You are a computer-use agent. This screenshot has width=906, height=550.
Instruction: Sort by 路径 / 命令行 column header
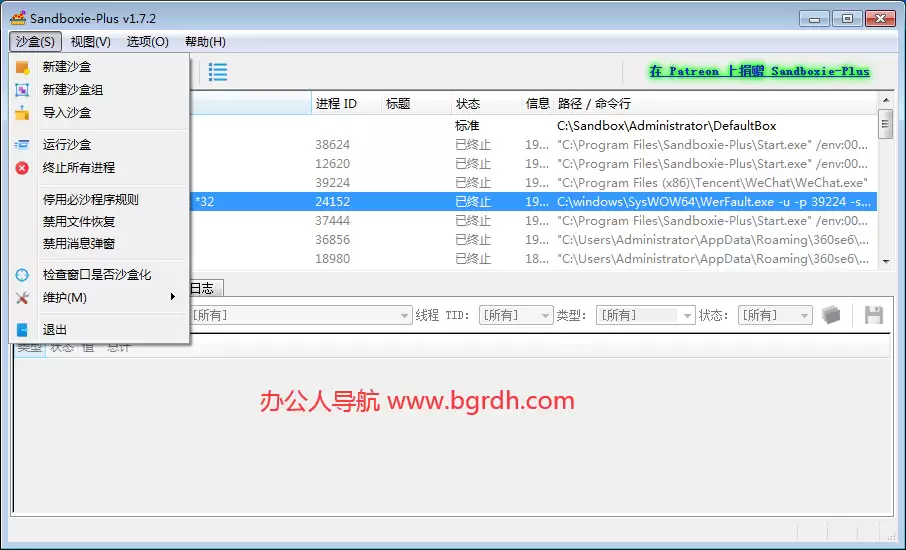pos(715,104)
